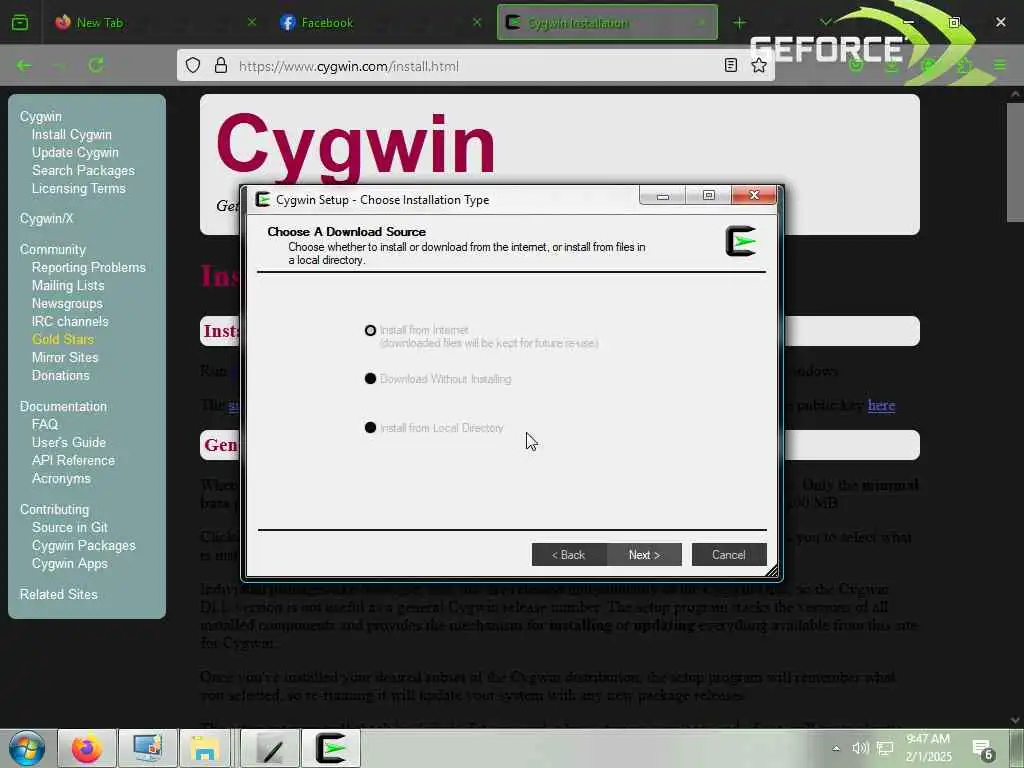Open the Windows Start menu orb
Screen dimensions: 1024x768
pyautogui.click(x=26, y=748)
